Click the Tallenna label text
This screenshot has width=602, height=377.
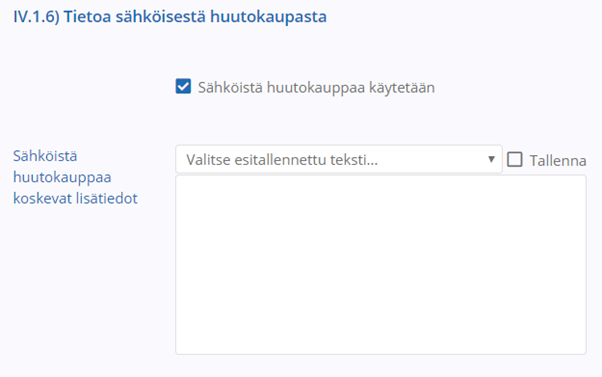558,161
